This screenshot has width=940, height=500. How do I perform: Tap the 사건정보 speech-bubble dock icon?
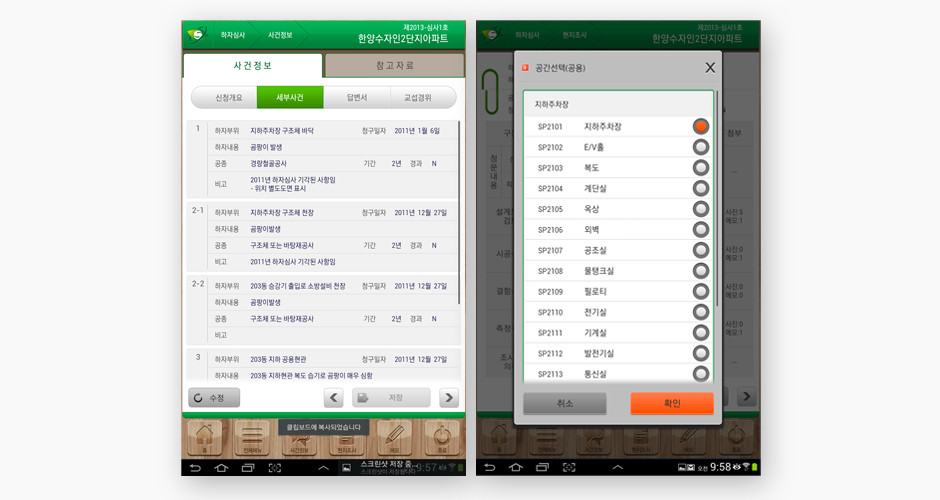(299, 444)
